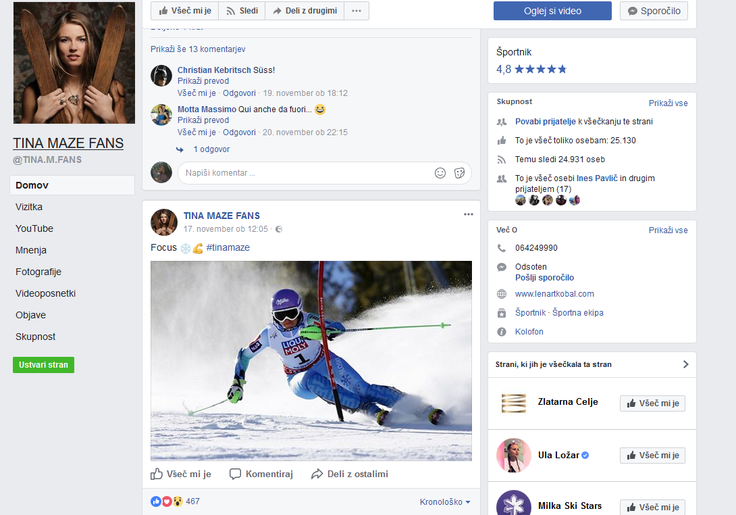Click the #tinamaze hashtag
The height and width of the screenshot is (515, 736).
(x=228, y=247)
